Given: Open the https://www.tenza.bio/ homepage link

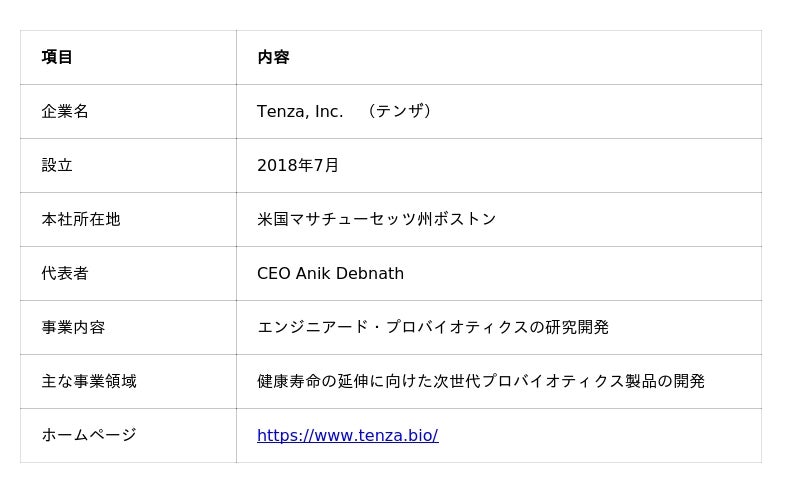Looking at the screenshot, I should coord(347,435).
